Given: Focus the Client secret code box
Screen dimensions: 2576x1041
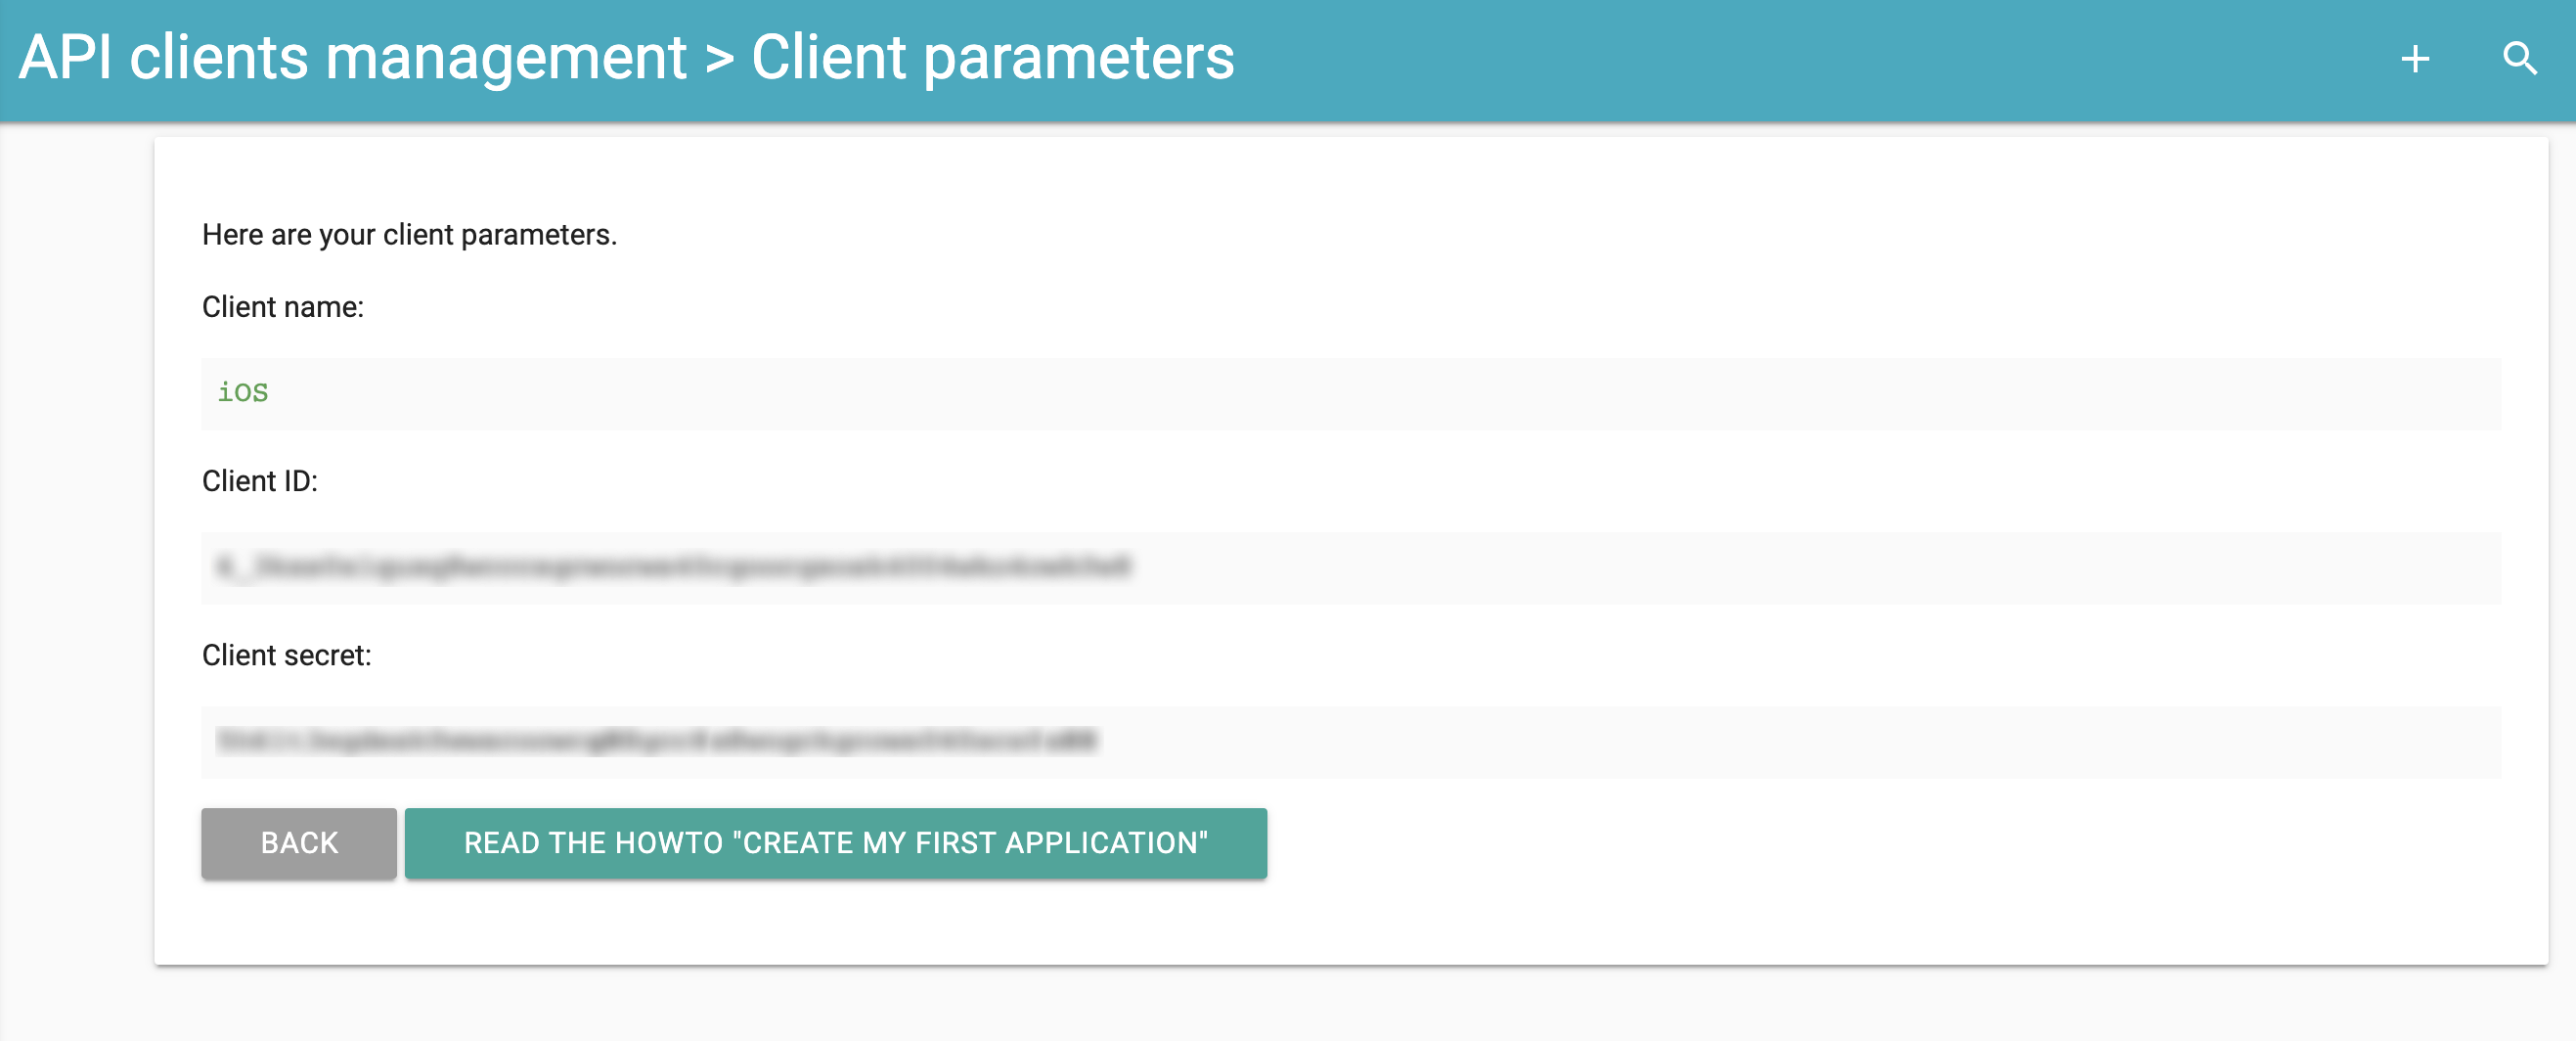Looking at the screenshot, I should (x=1351, y=742).
